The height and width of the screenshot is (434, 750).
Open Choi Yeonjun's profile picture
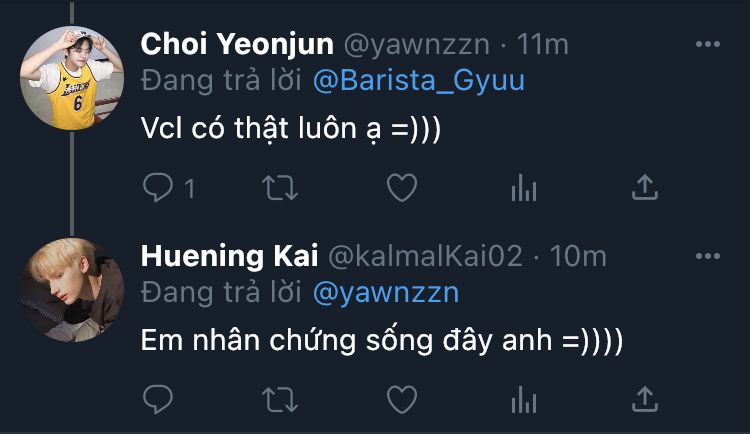pos(72,78)
